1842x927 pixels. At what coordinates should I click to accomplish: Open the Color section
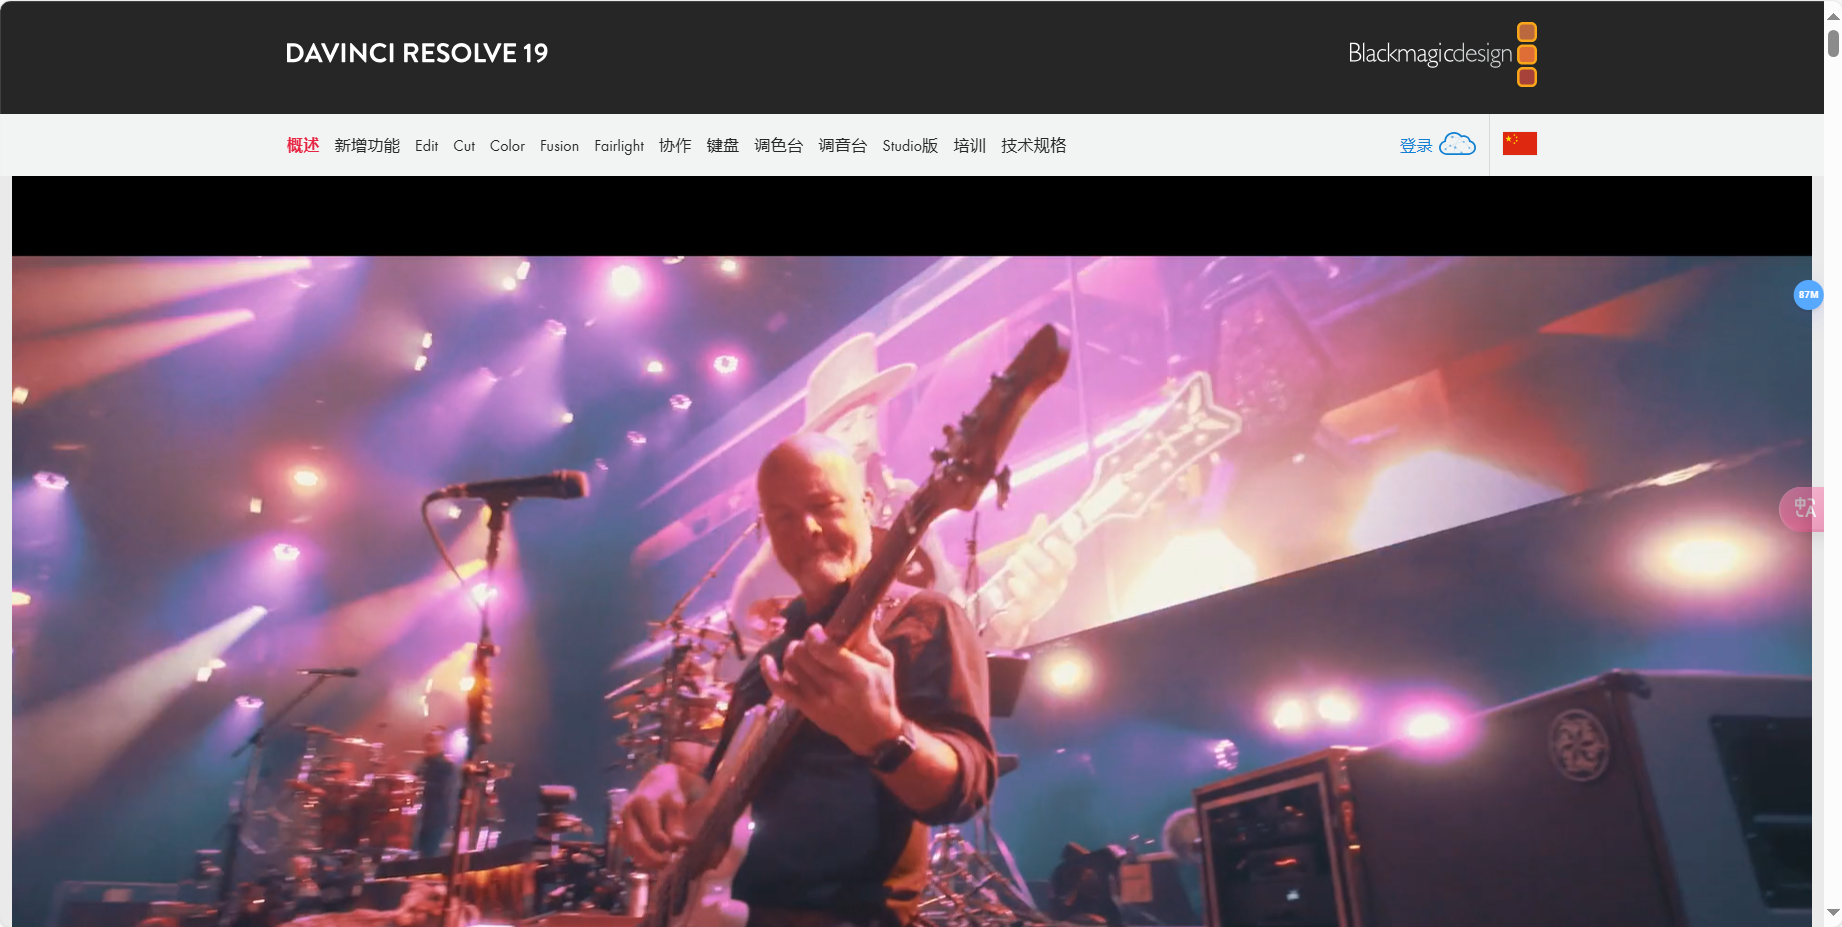[507, 145]
